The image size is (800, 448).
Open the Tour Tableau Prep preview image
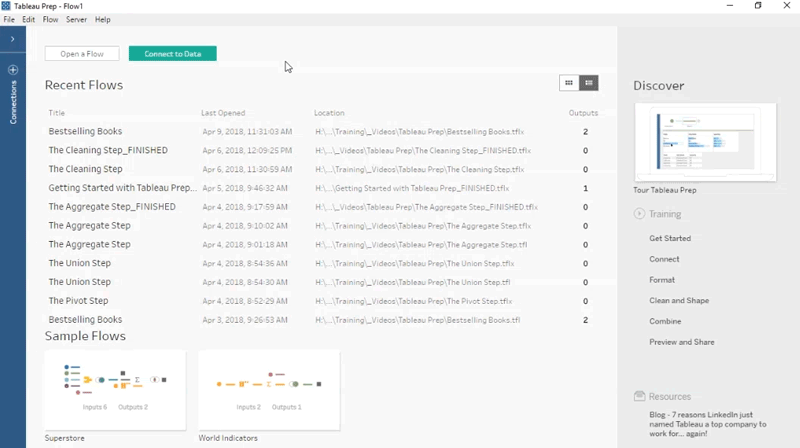click(x=704, y=142)
